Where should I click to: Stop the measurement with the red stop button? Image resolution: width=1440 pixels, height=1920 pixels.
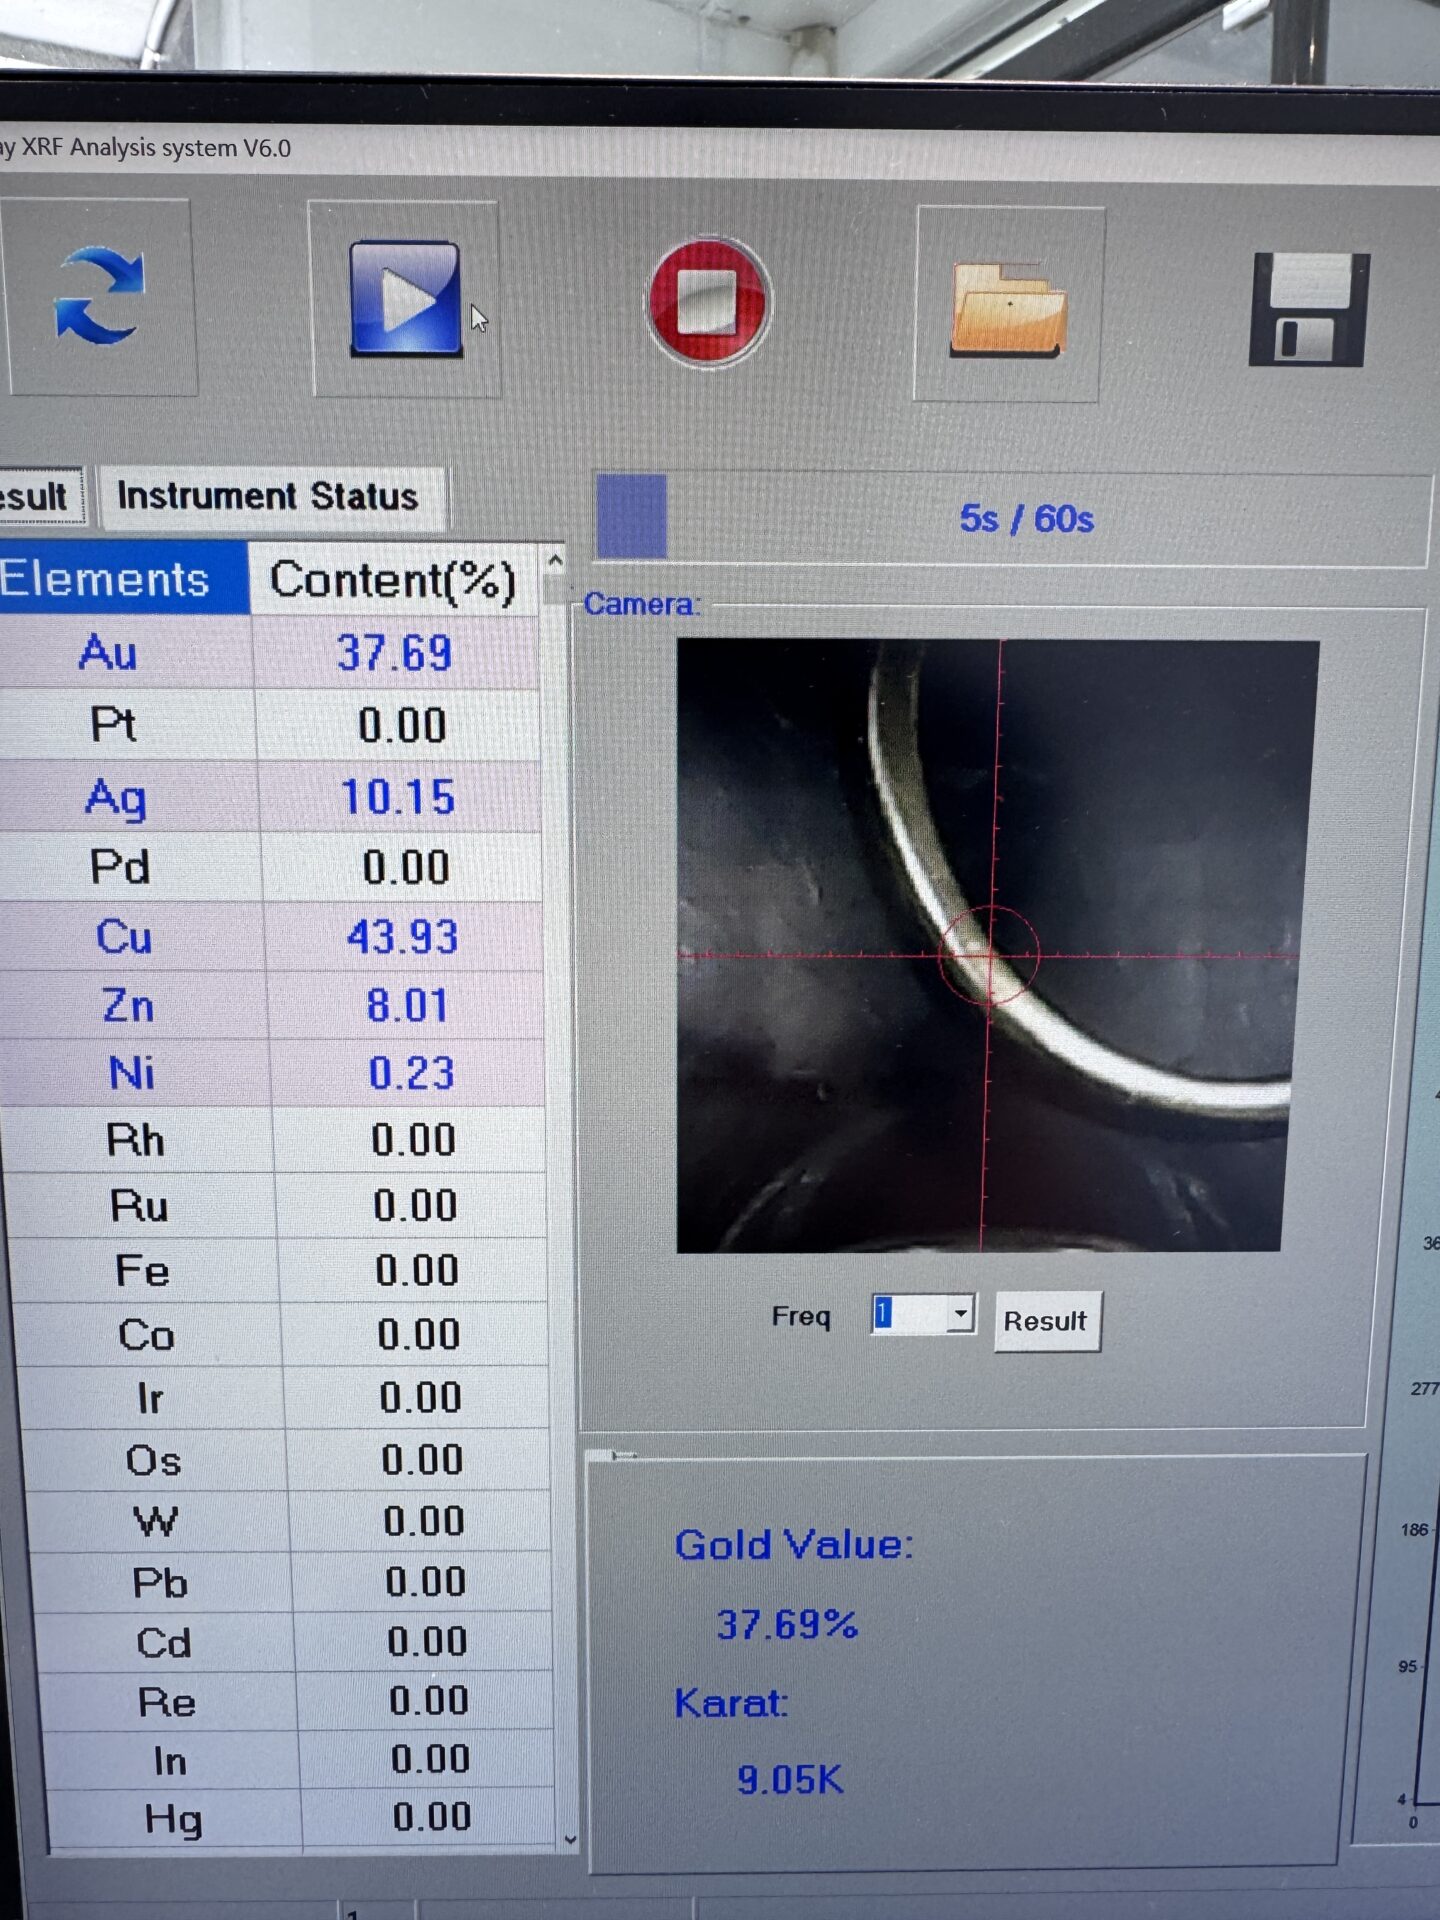click(x=709, y=301)
